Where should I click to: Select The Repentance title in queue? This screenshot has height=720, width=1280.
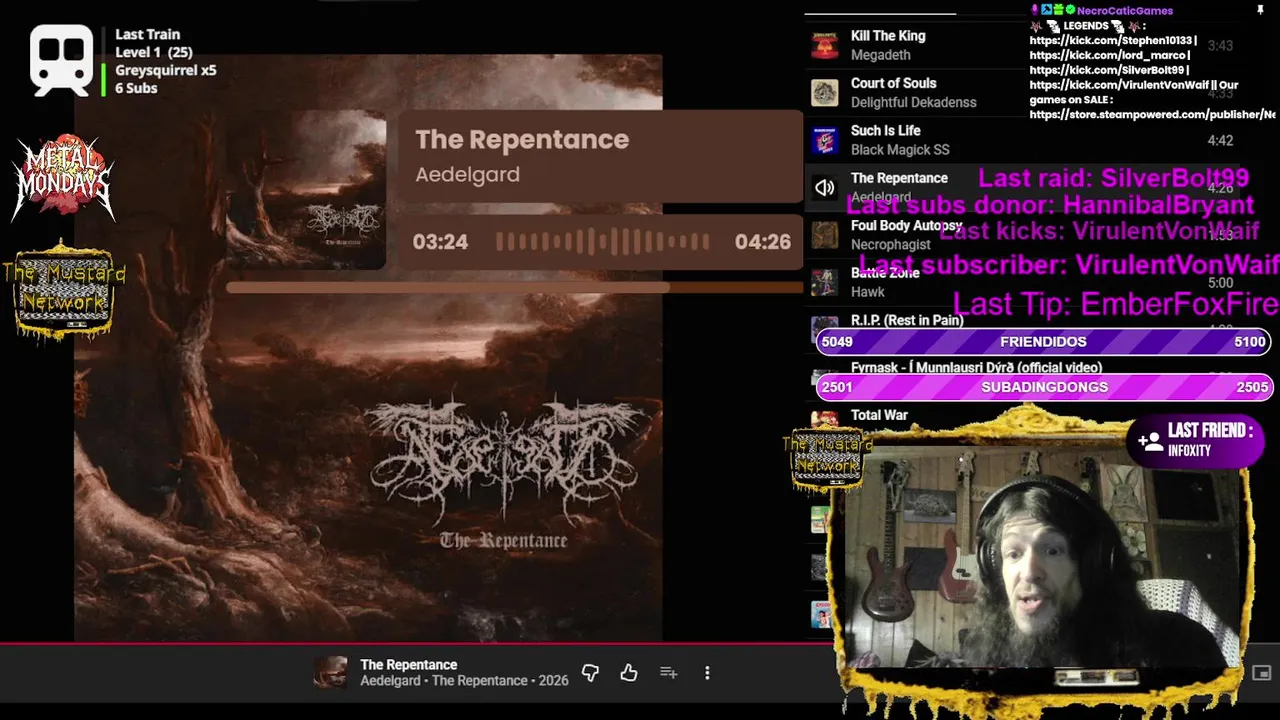click(x=899, y=178)
